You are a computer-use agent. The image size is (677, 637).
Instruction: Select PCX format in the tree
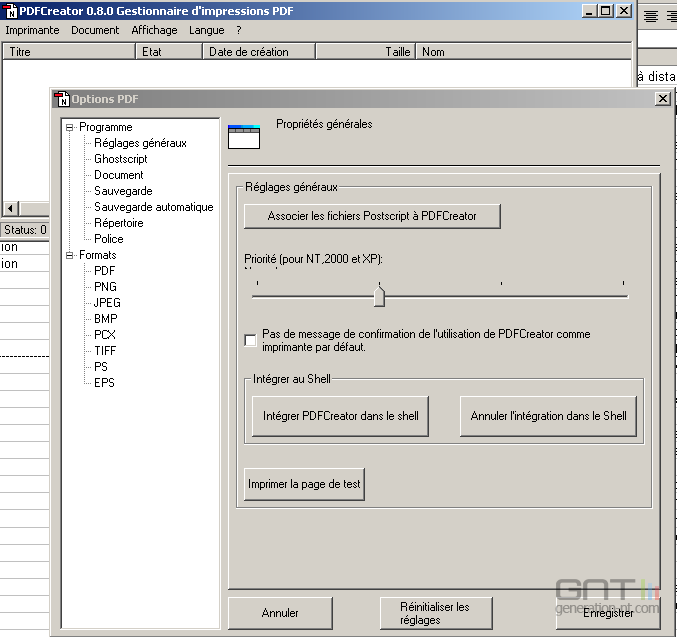105,335
